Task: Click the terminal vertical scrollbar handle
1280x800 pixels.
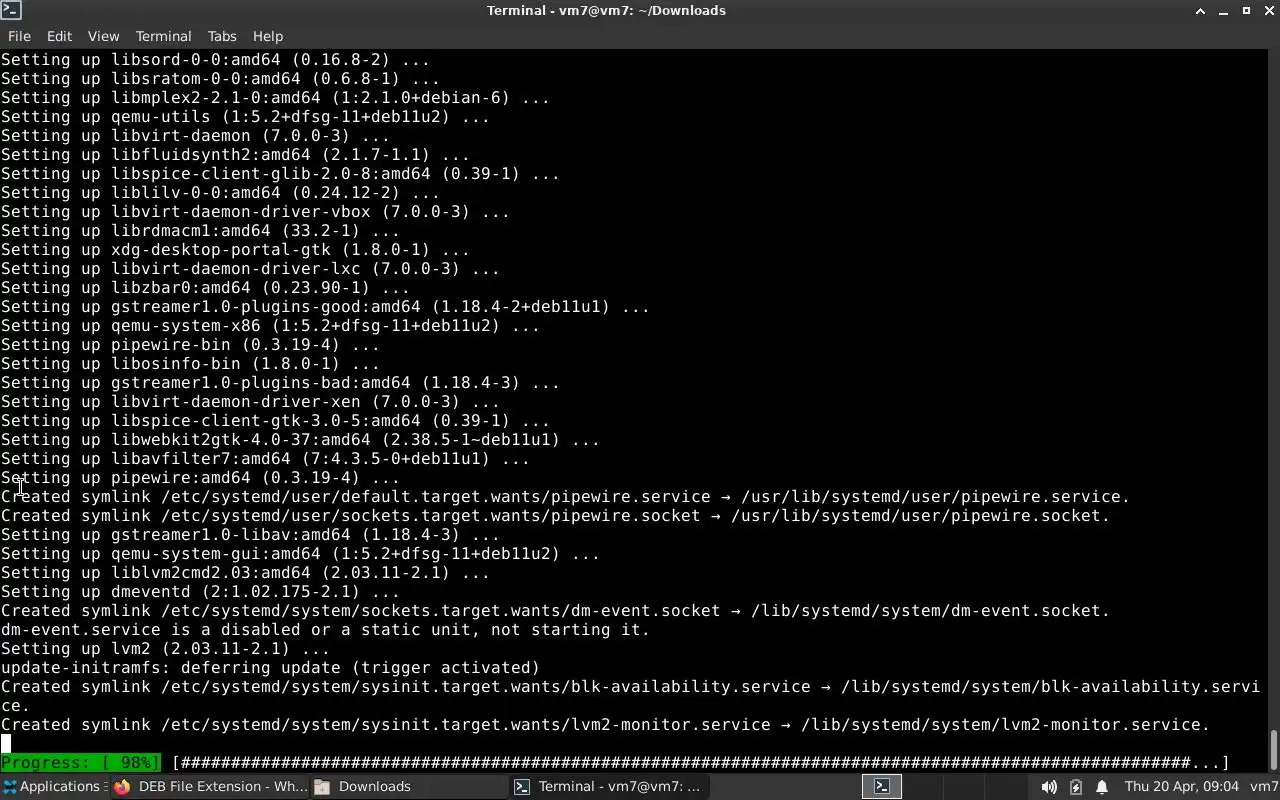Action: [x=1274, y=747]
